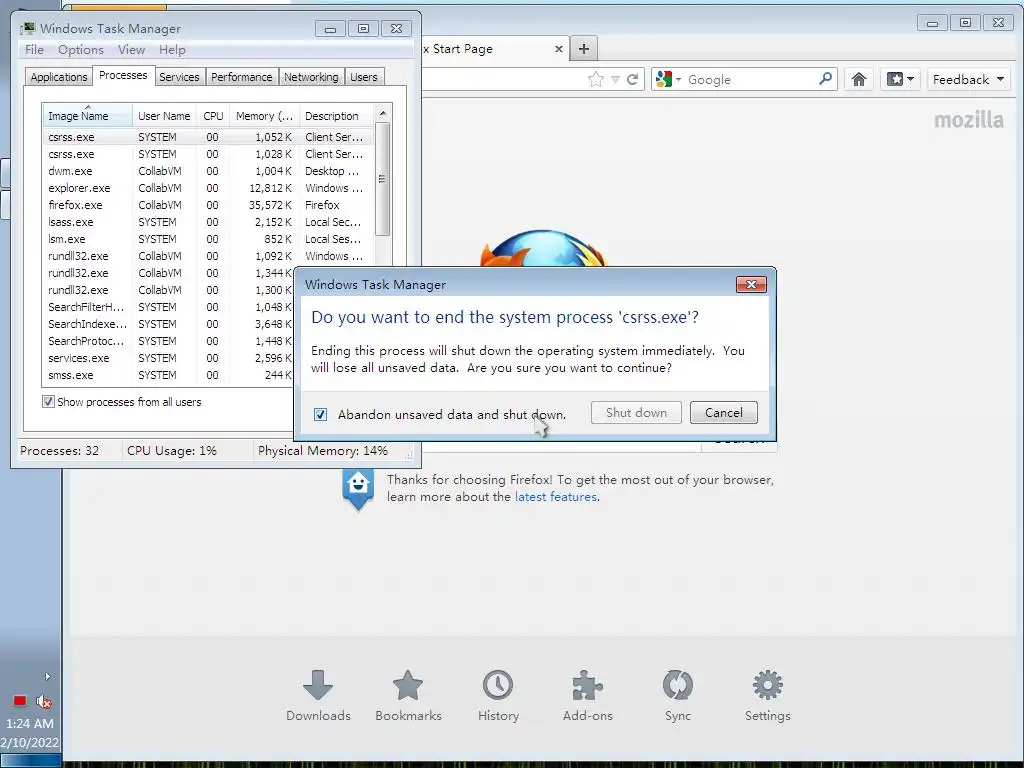Sort processes by Image Name column
The image size is (1024, 768).
tap(87, 116)
